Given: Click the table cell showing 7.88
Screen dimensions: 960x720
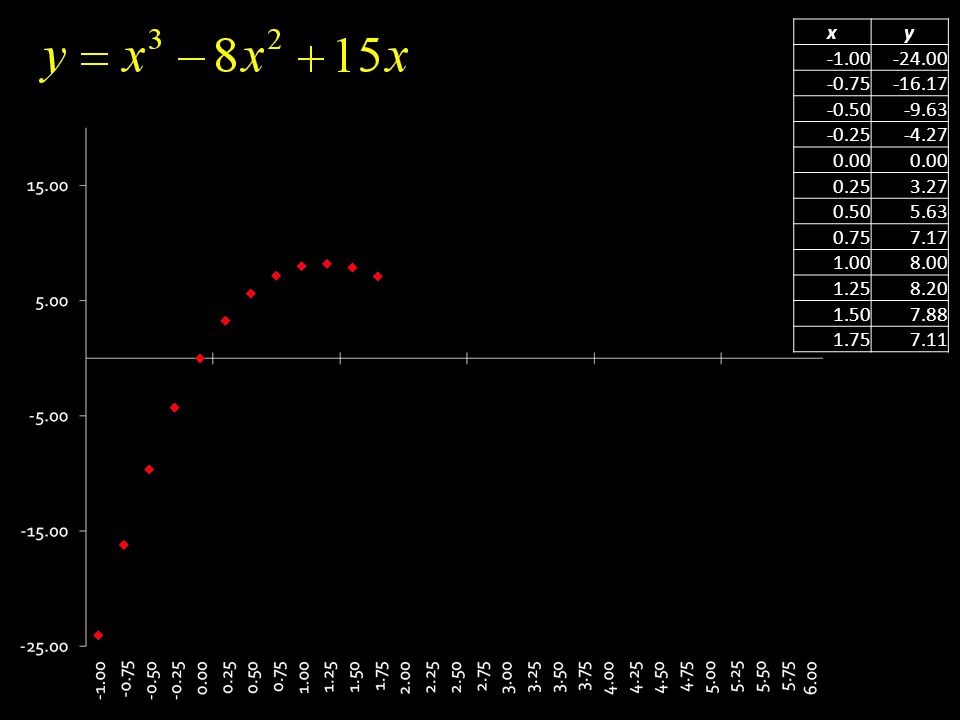Looking at the screenshot, I should point(910,313).
